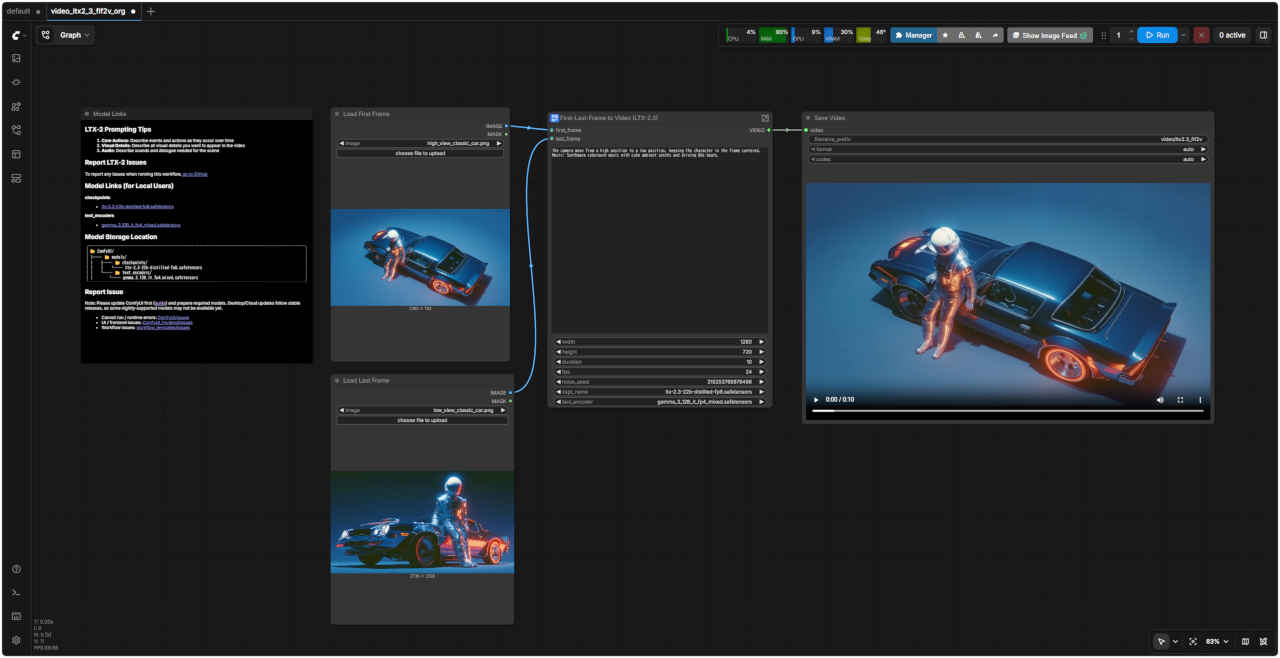The image size is (1280, 658).
Task: Toggle the minimap icon at bottom right
Action: (x=1245, y=641)
